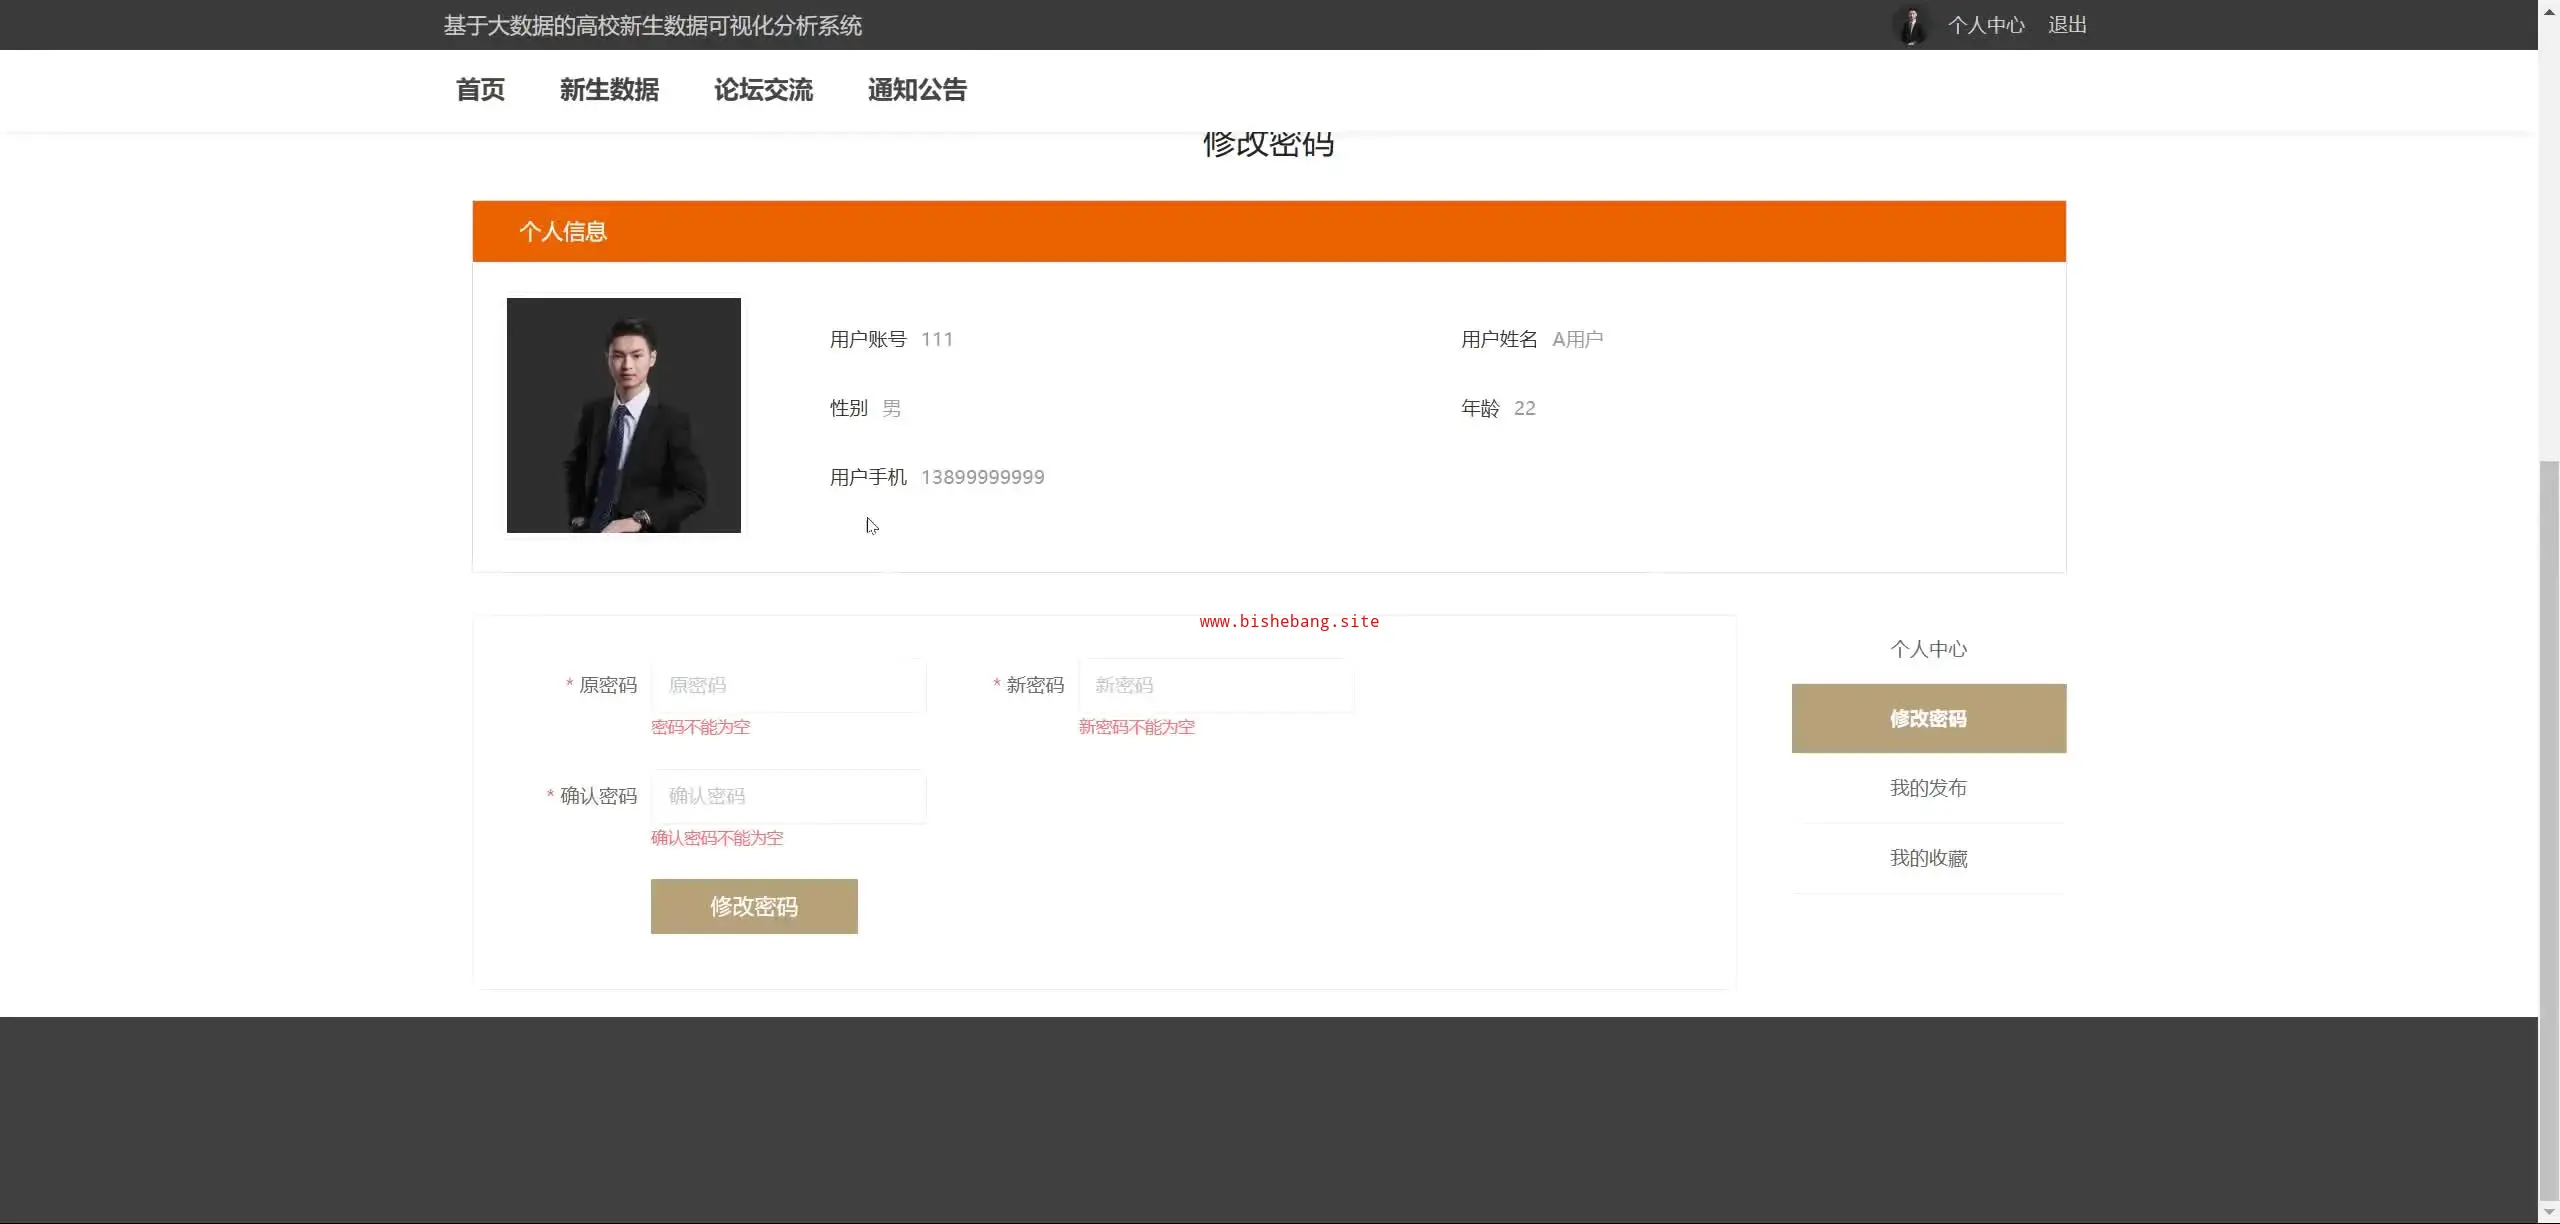The height and width of the screenshot is (1224, 2560).
Task: Focus the 确认密码 input field
Action: 788,797
